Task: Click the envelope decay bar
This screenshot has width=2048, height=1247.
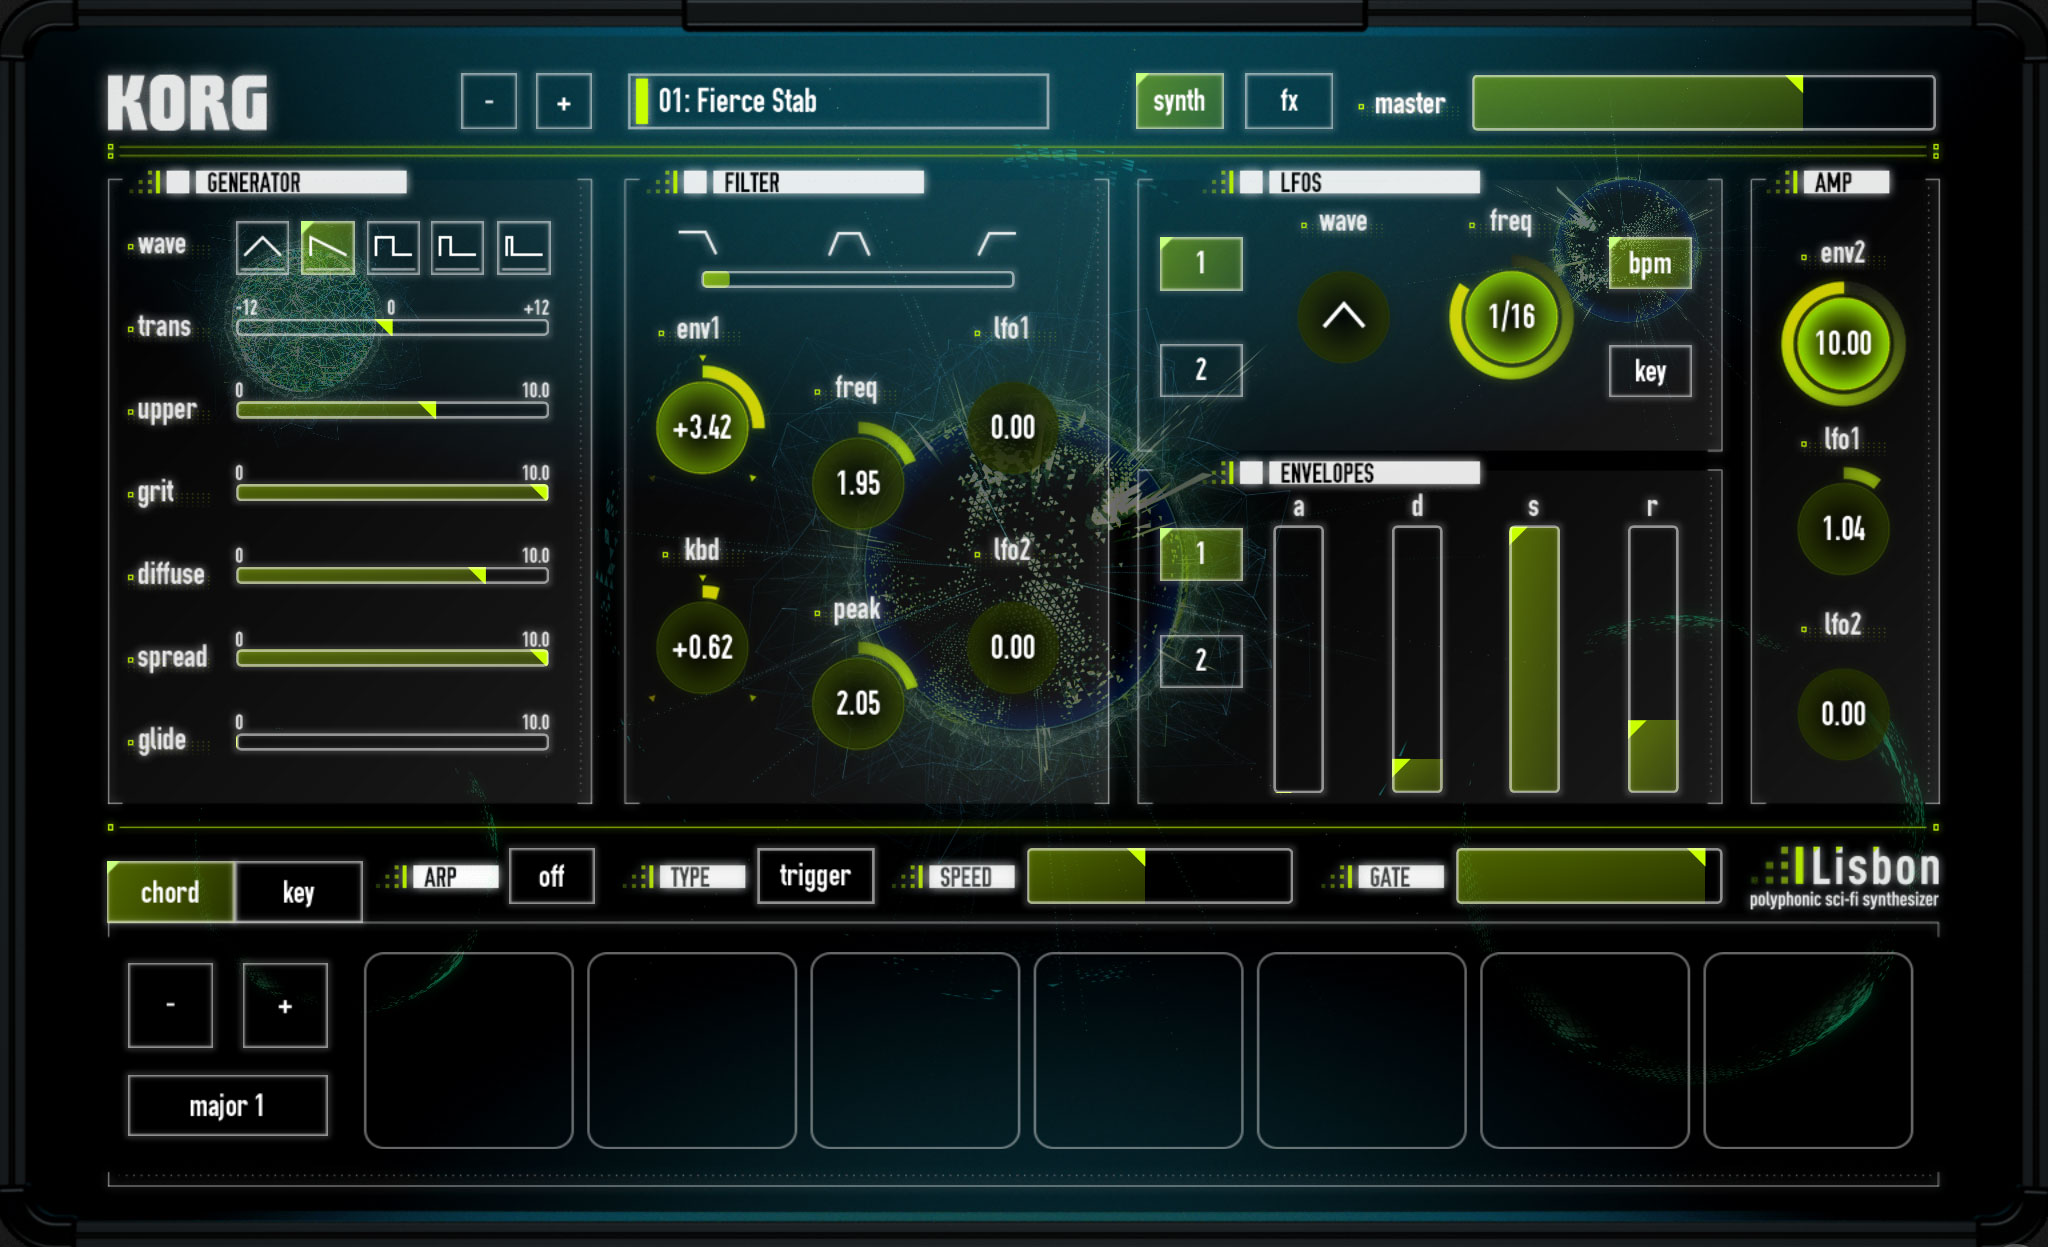Action: 1417,659
